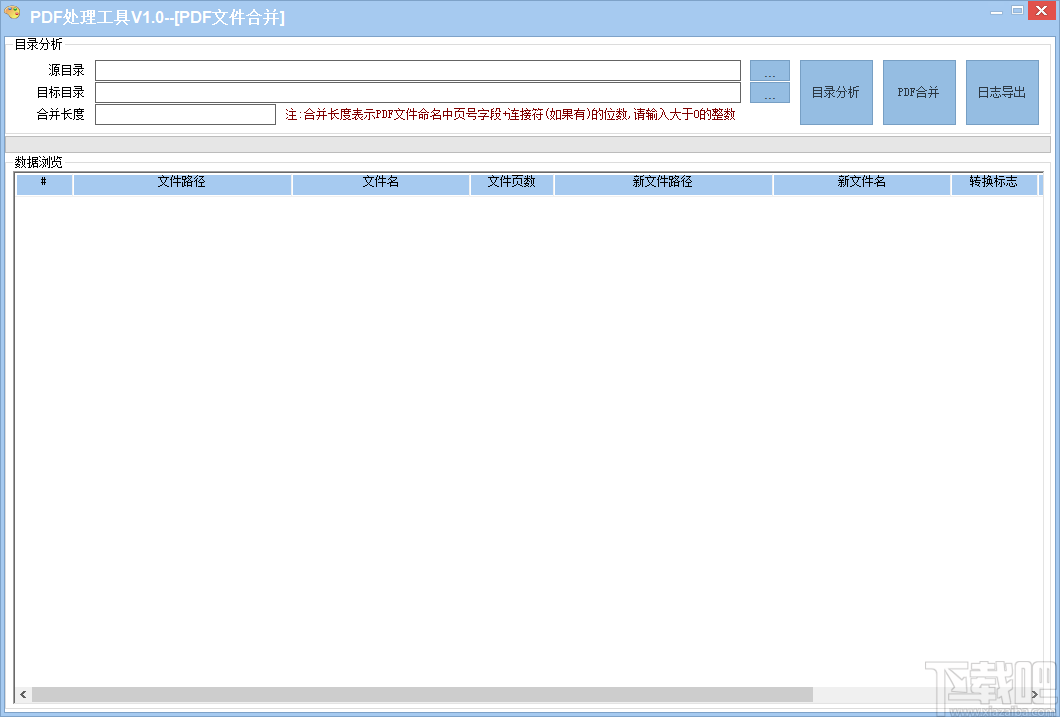Click the # column header
Image resolution: width=1060 pixels, height=717 pixels.
tap(43, 183)
